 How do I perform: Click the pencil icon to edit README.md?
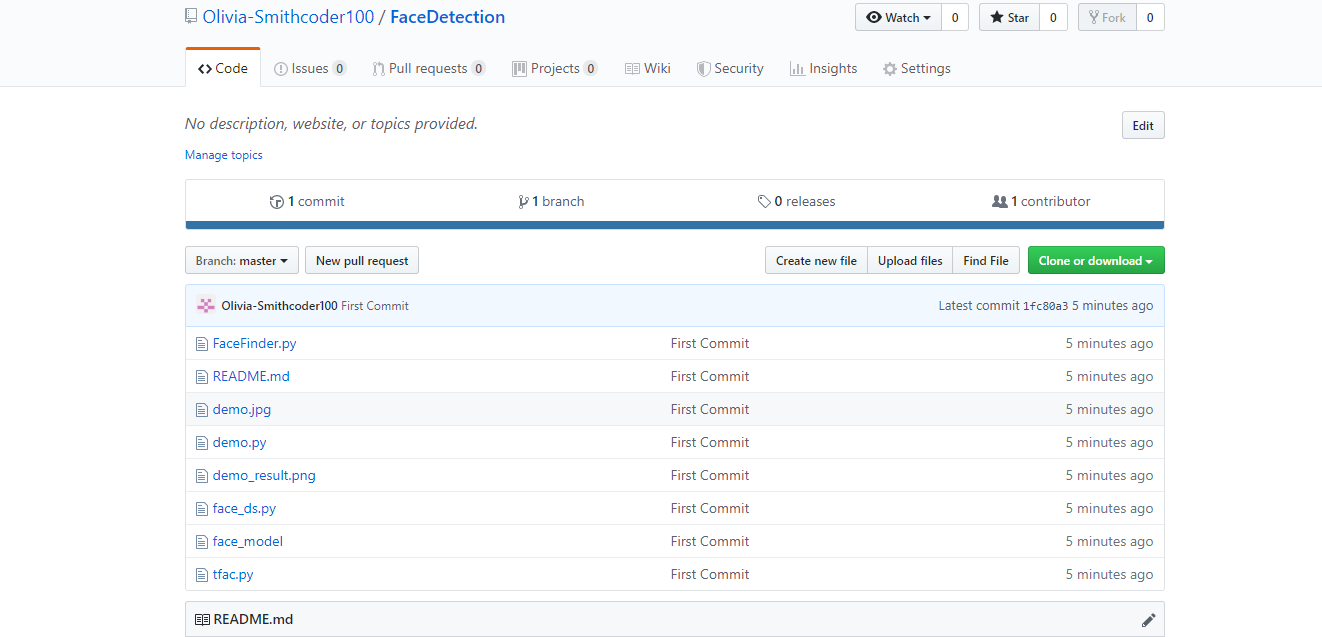point(1148,619)
